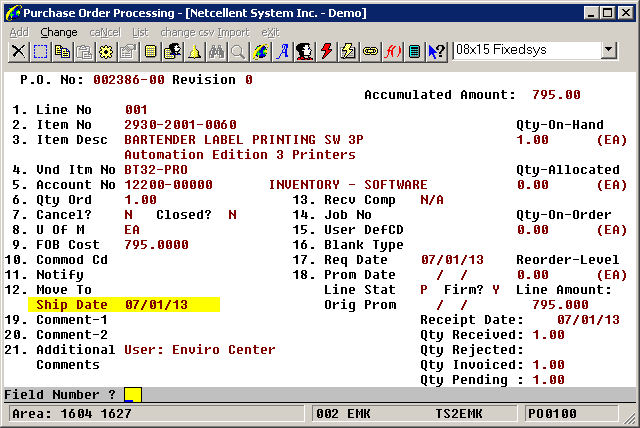Click the INVENTORY - SOFTWARE account description
This screenshot has width=640, height=428.
coord(348,184)
